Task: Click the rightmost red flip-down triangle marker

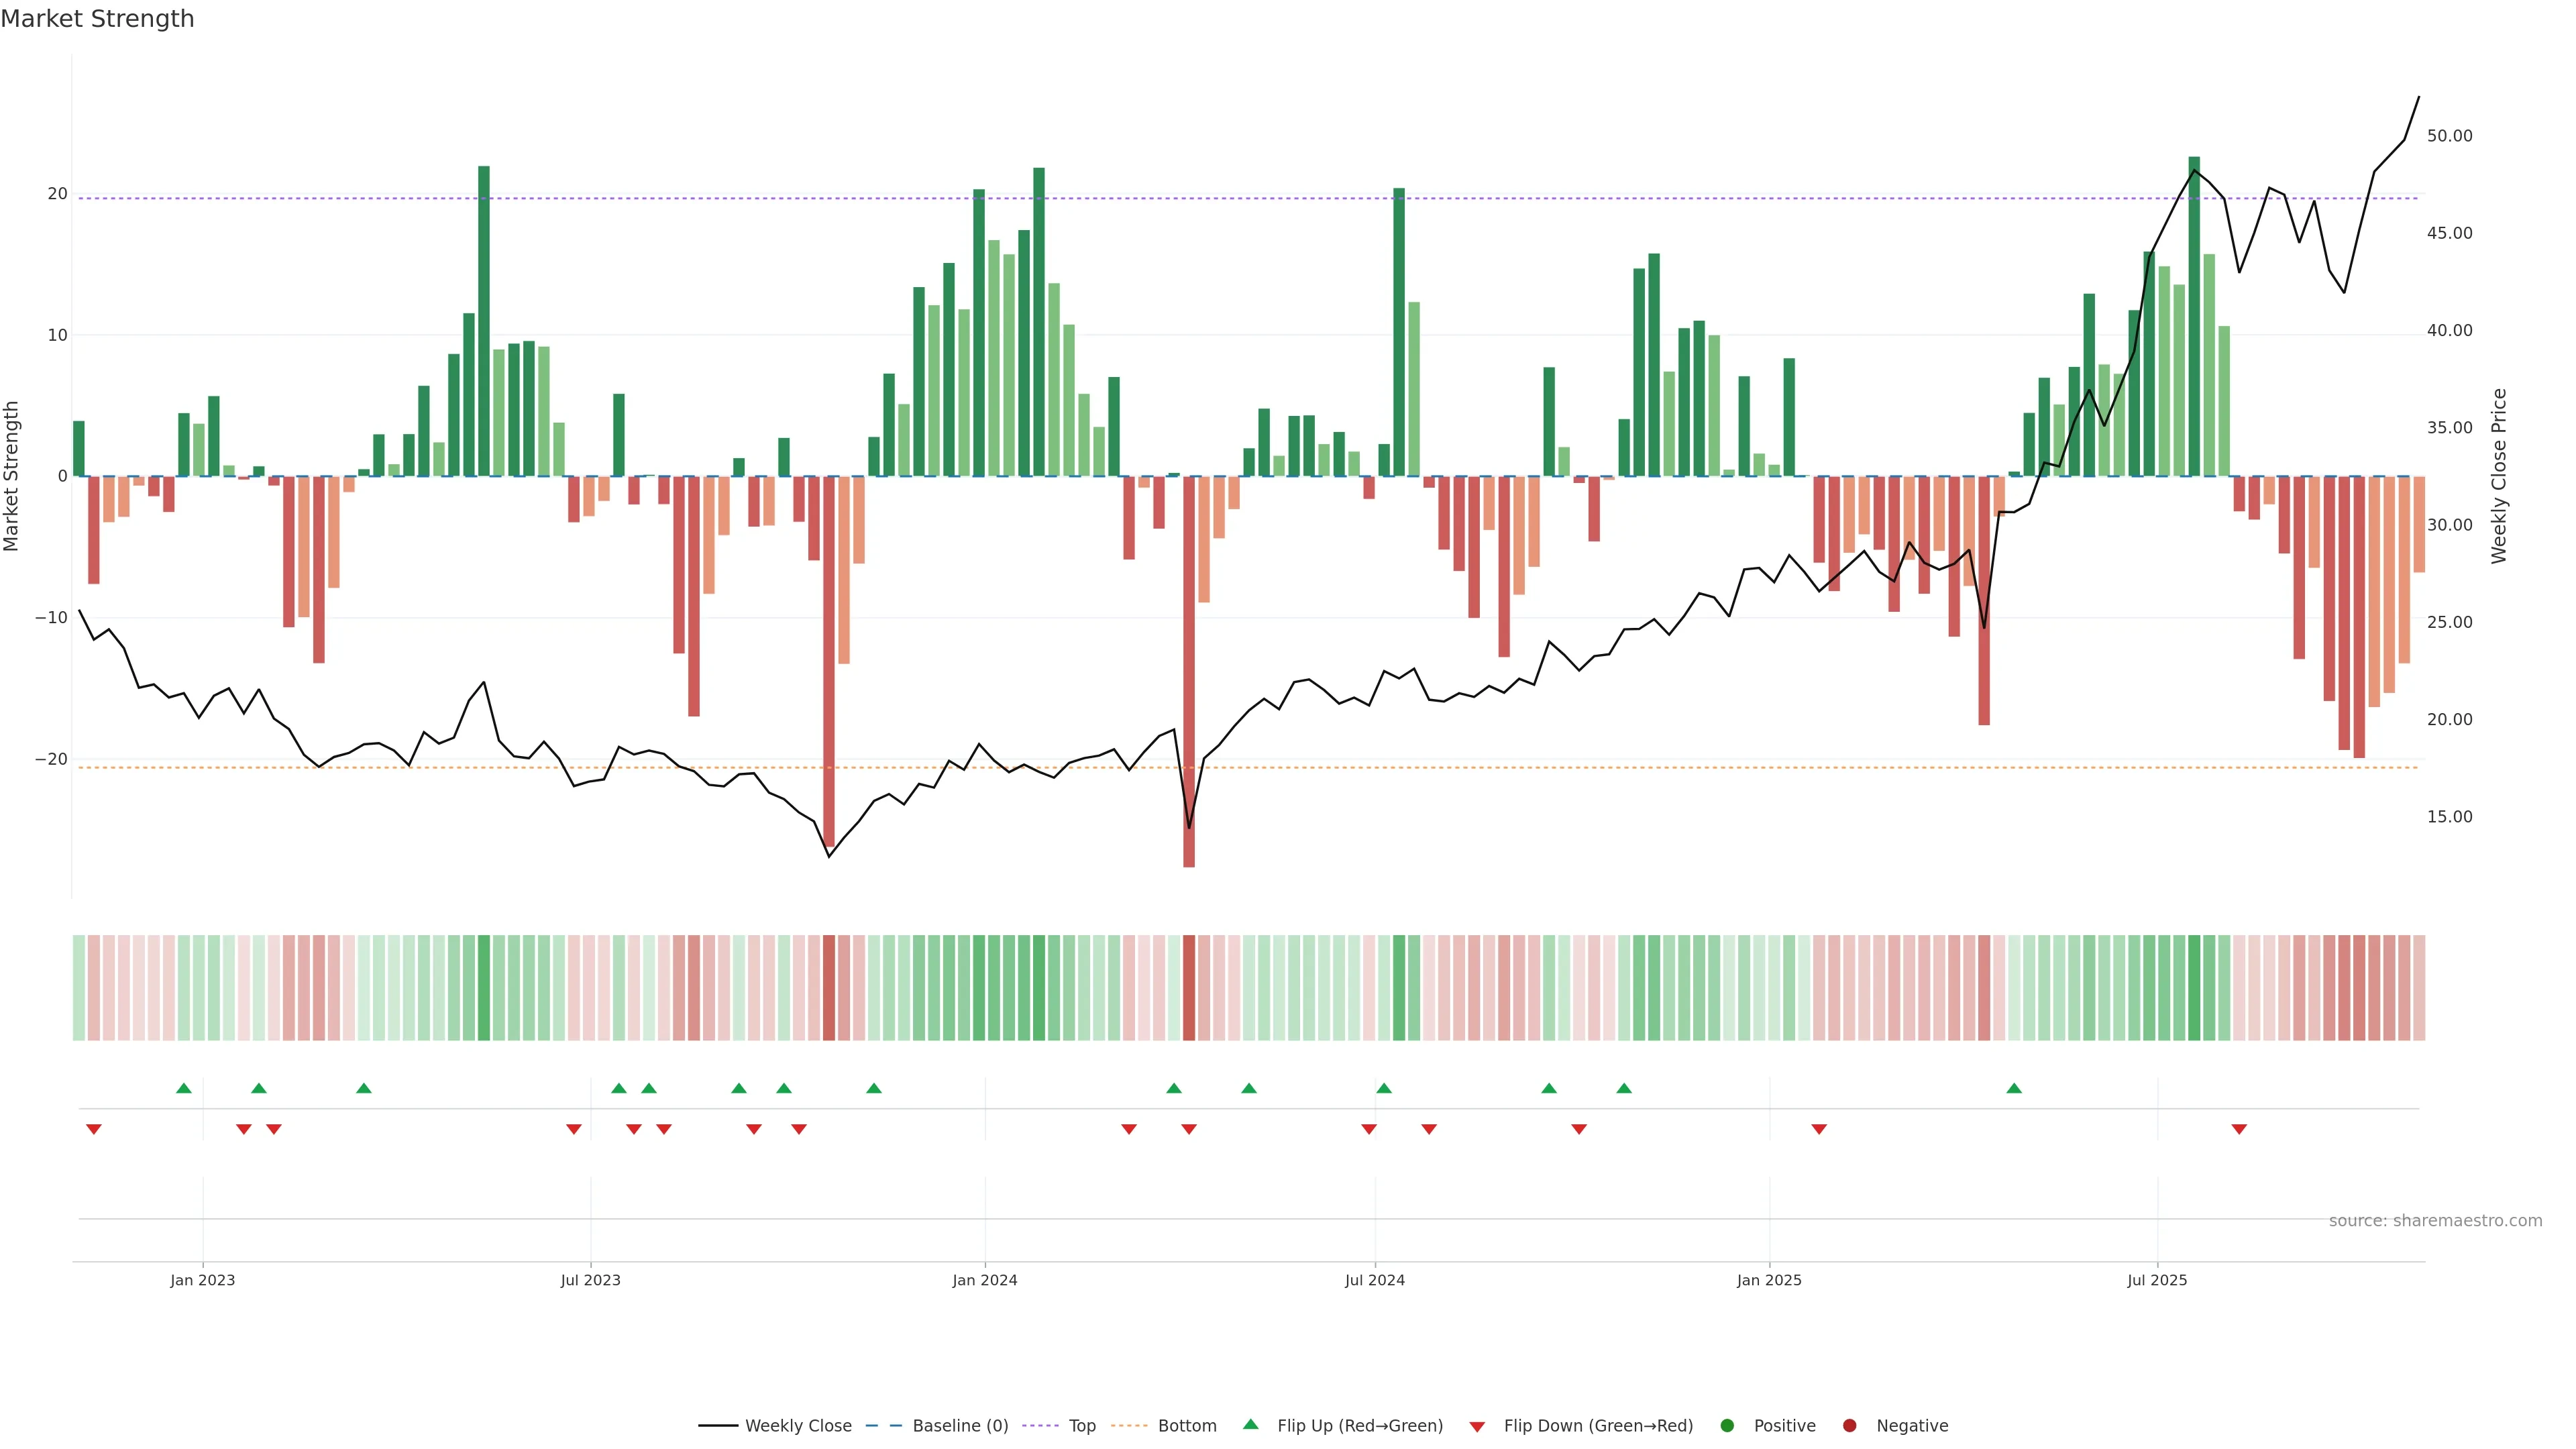Action: pos(2239,1129)
